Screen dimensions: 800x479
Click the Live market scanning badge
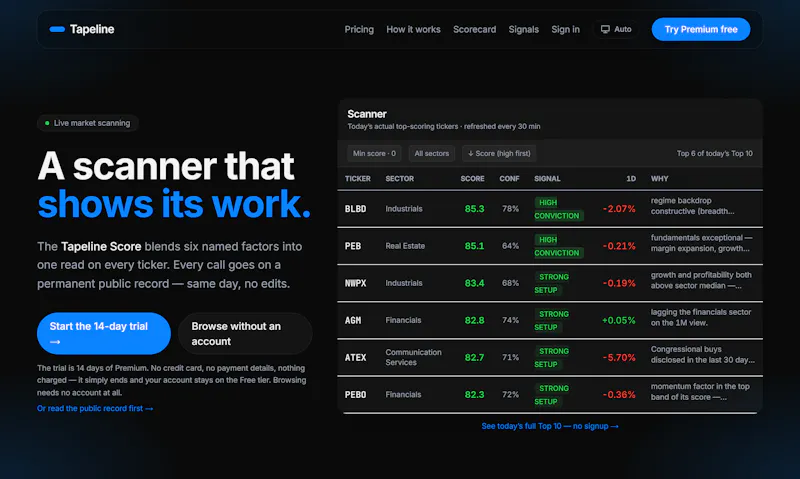[x=87, y=123]
